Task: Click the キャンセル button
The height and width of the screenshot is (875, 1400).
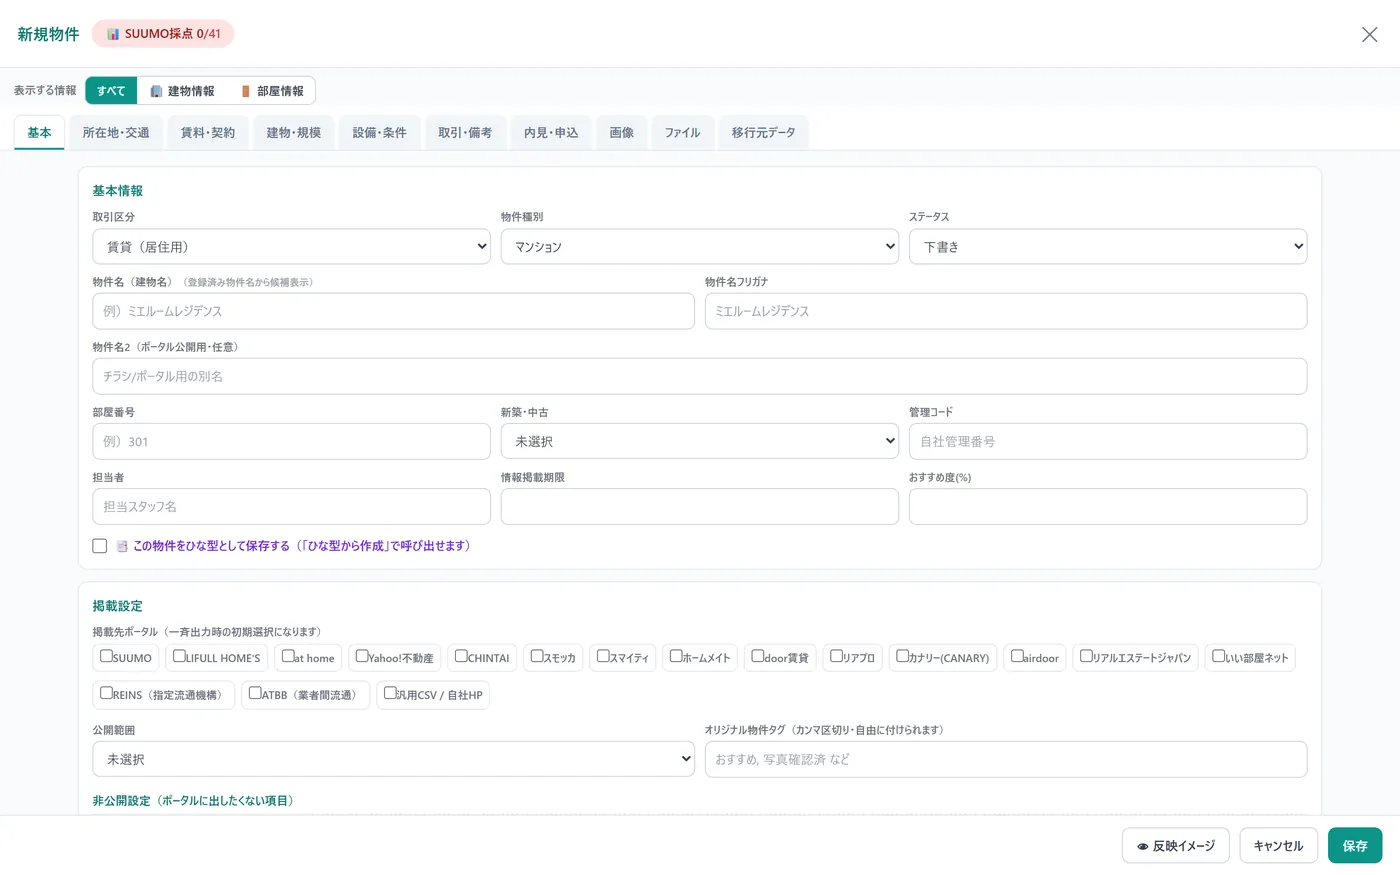Action: 1278,846
